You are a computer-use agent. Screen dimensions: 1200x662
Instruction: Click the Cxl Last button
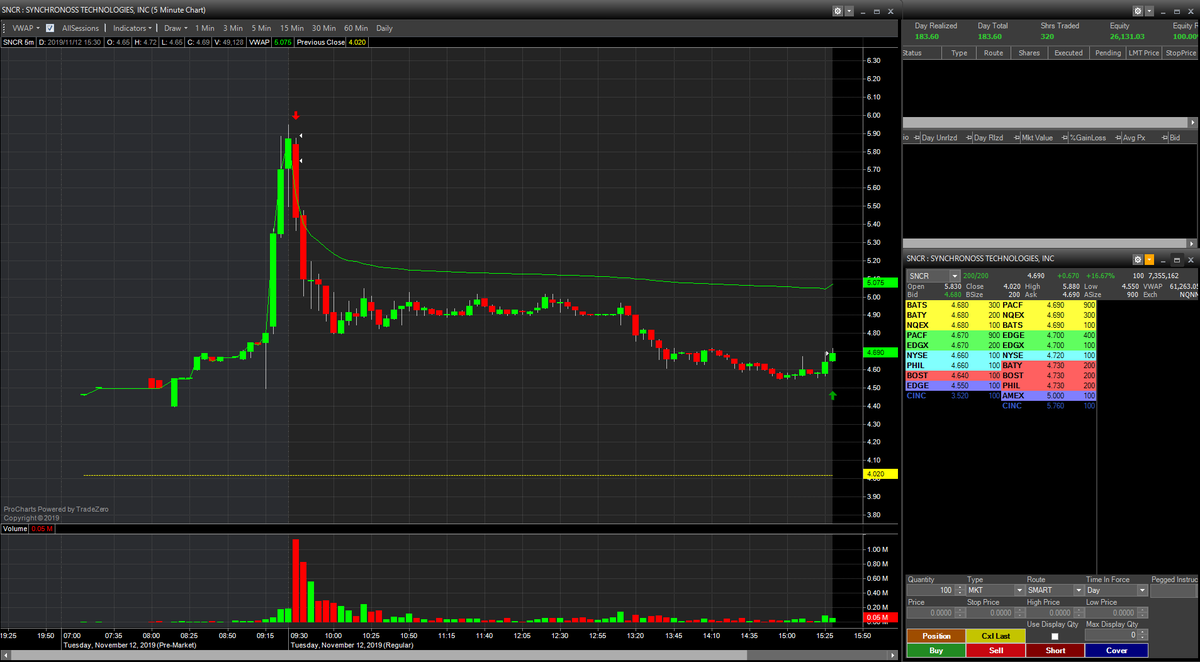[996, 636]
